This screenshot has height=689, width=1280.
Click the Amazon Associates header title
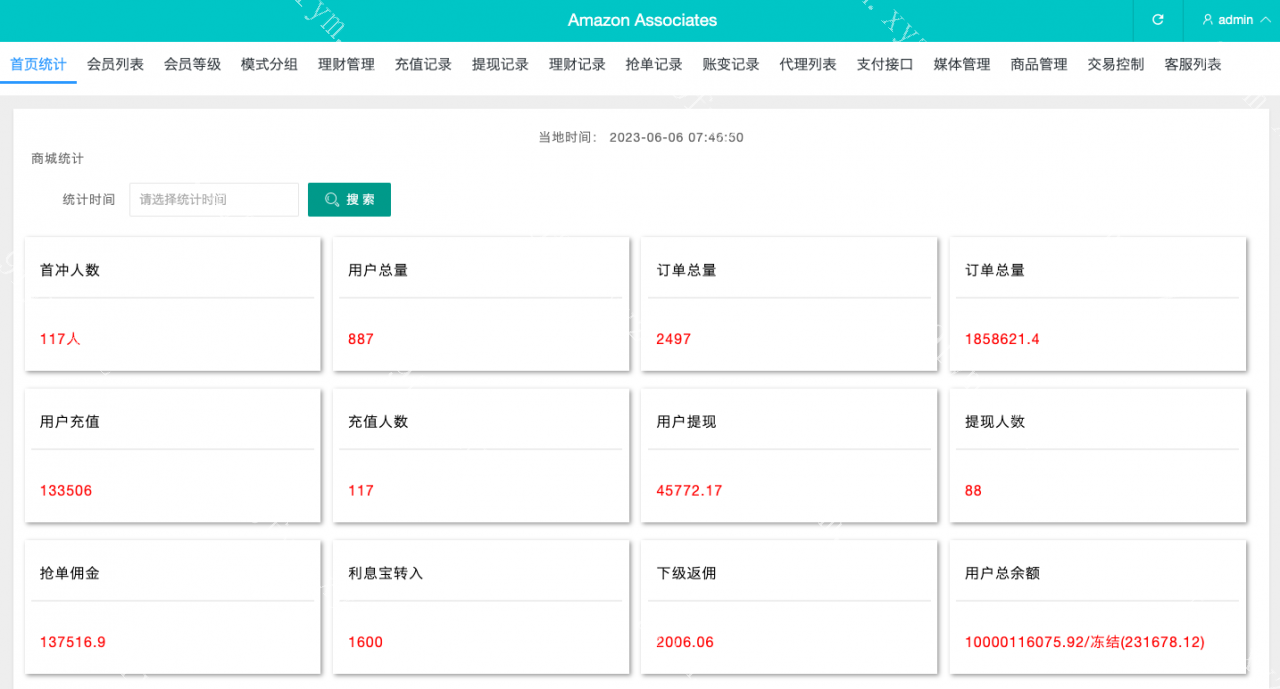642,20
